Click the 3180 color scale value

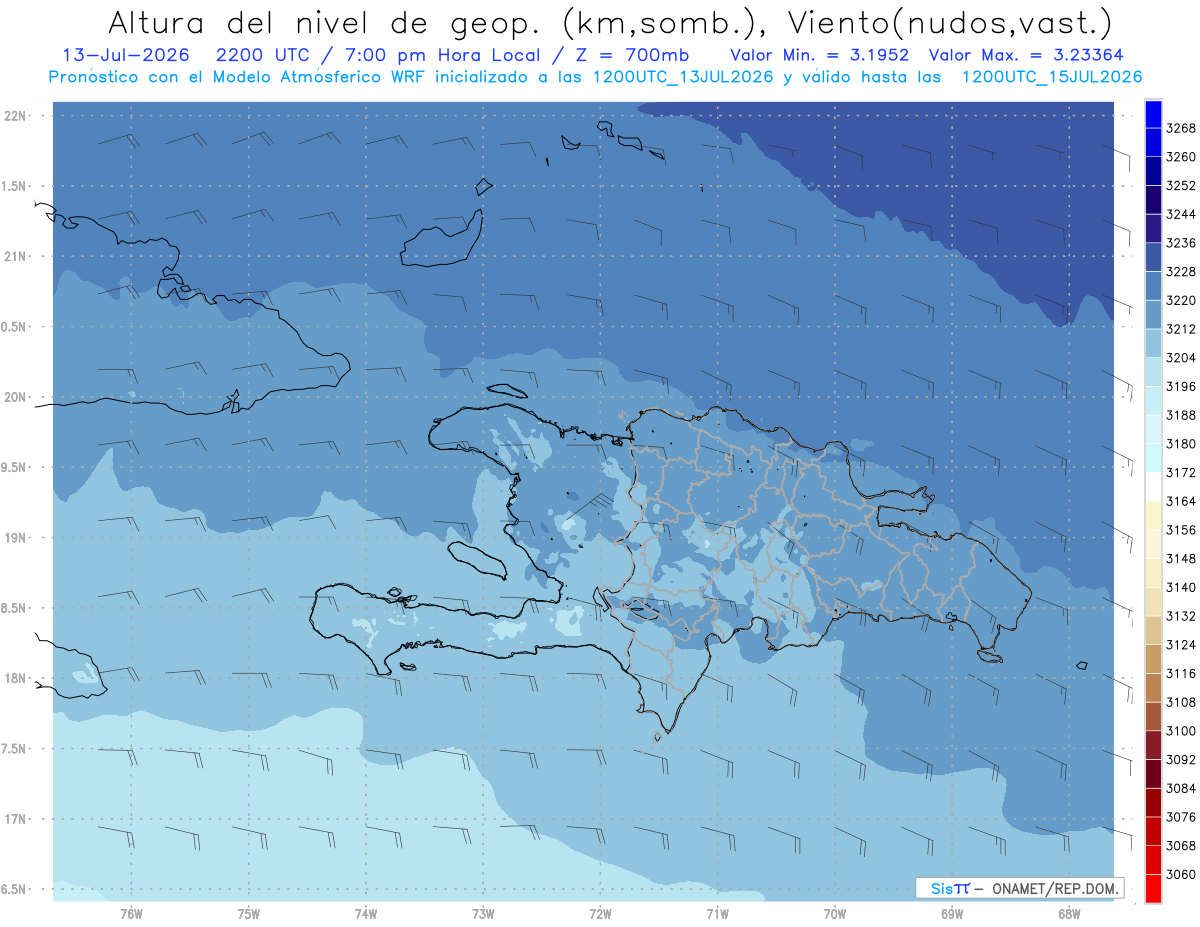(x=1181, y=443)
